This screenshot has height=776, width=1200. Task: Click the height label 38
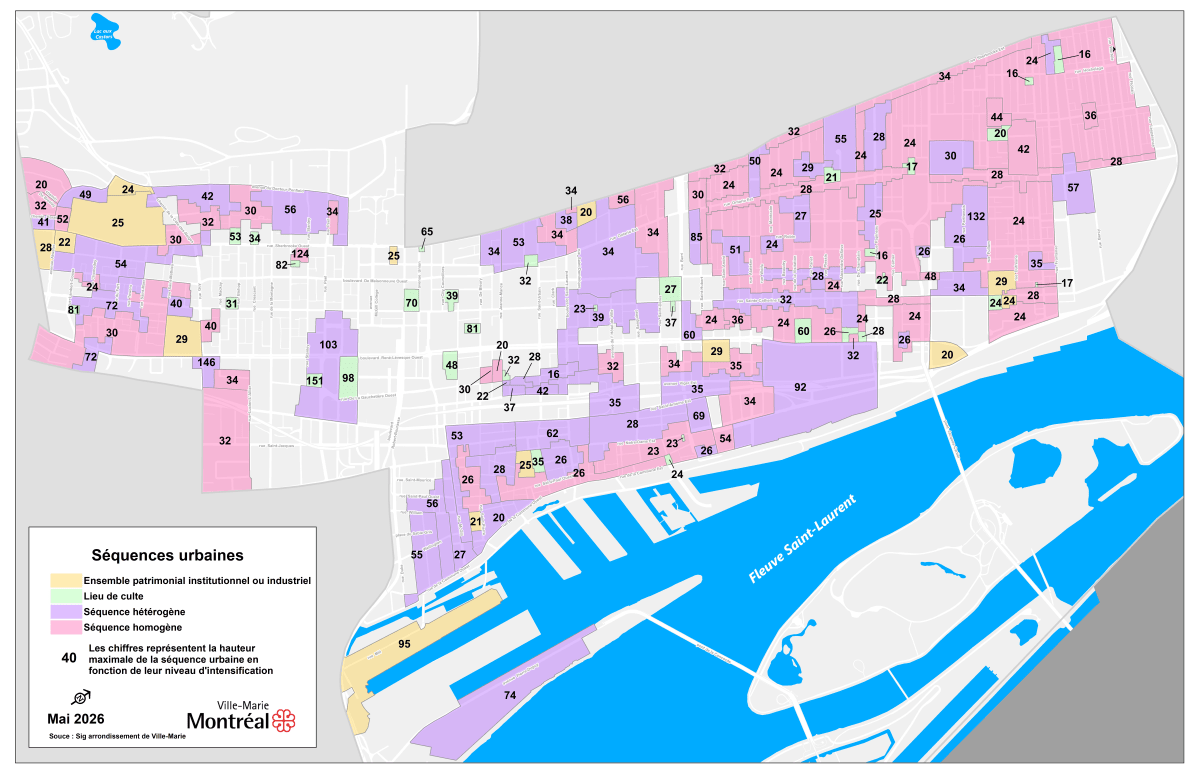pyautogui.click(x=565, y=220)
